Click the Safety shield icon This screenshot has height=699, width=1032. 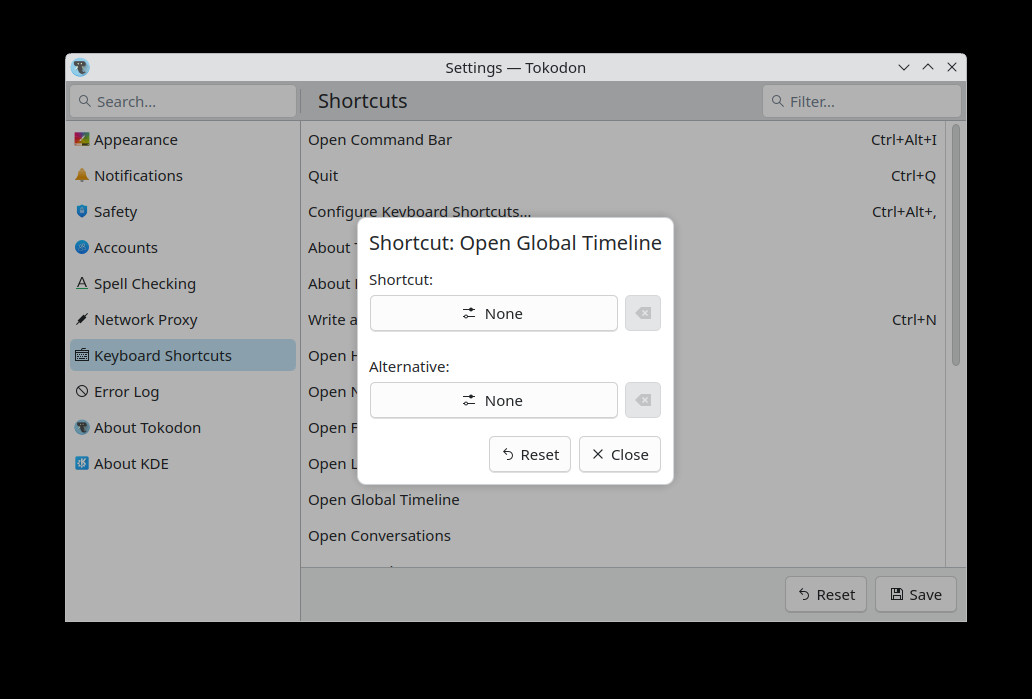tap(82, 211)
